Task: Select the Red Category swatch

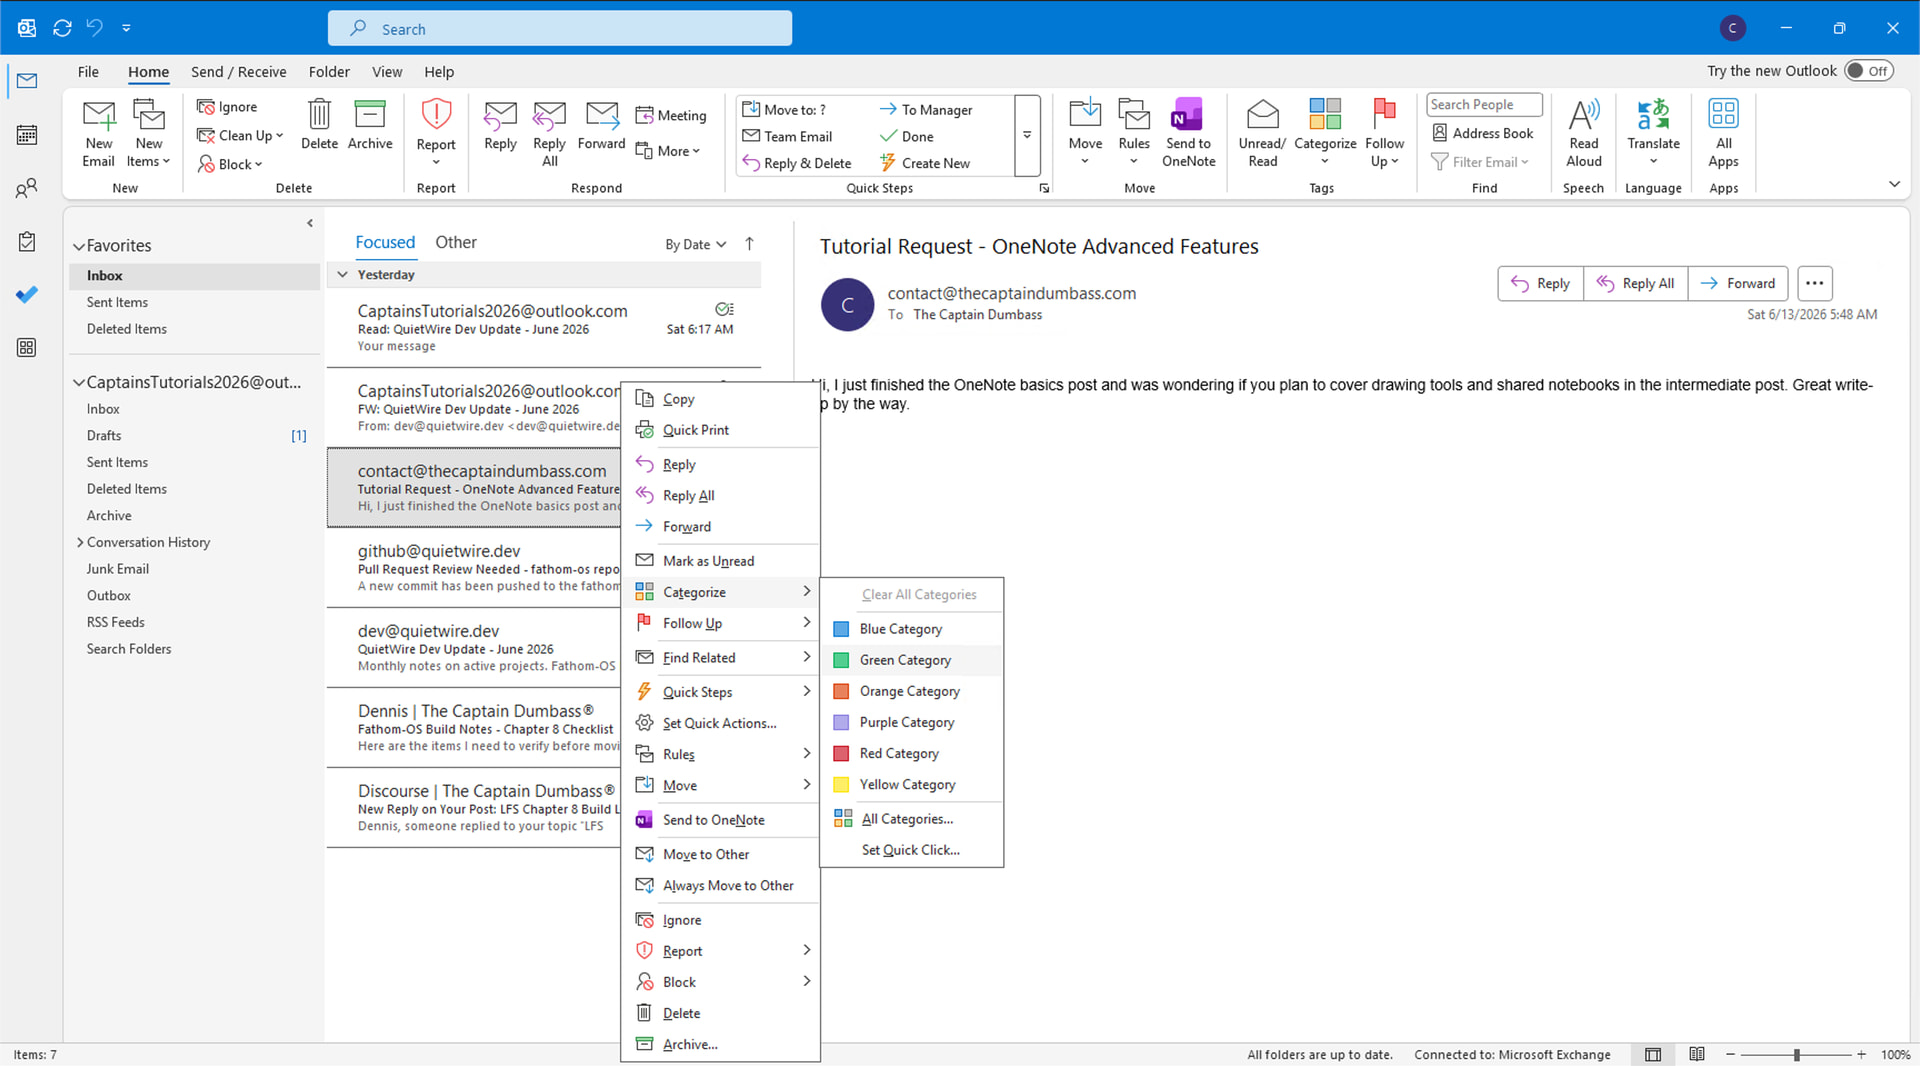Action: [841, 753]
